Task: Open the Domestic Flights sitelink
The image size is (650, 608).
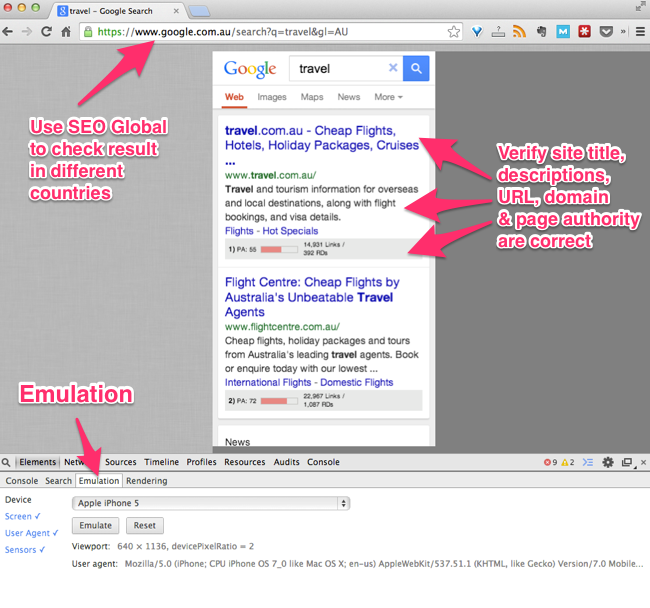Action: coord(357,383)
